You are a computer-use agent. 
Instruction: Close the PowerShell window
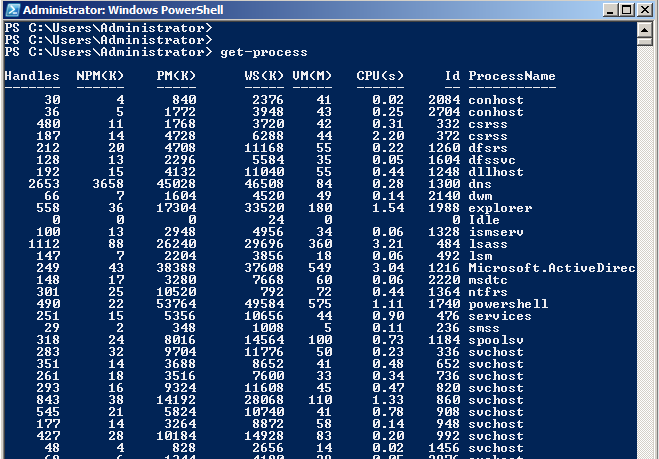click(x=645, y=10)
